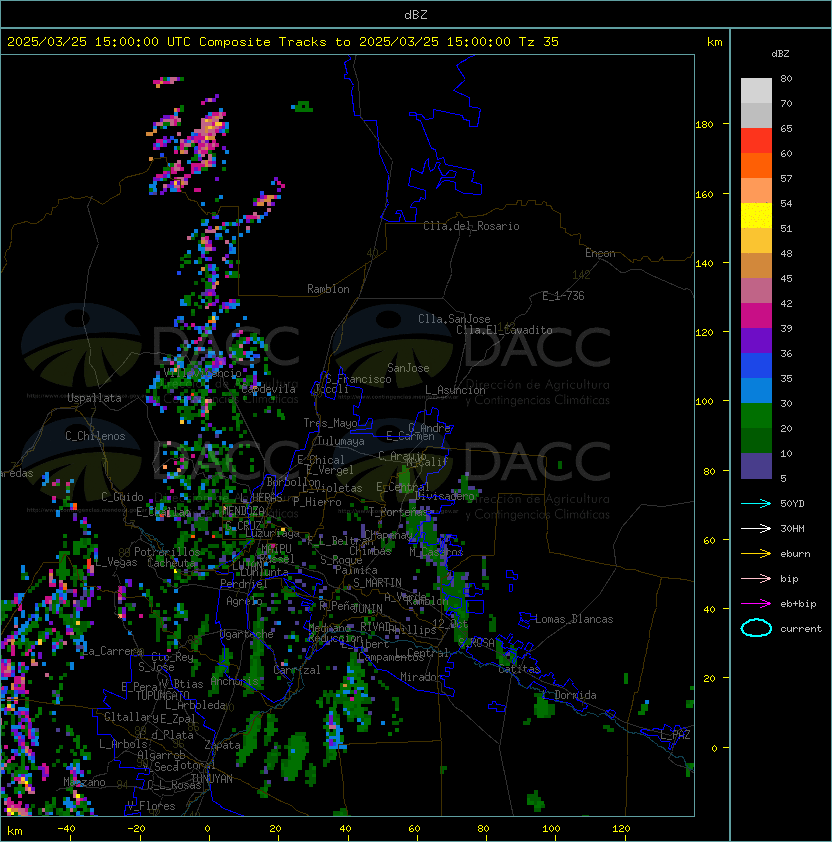Click the Ugarteche place label
The width and height of the screenshot is (832, 842).
(247, 634)
